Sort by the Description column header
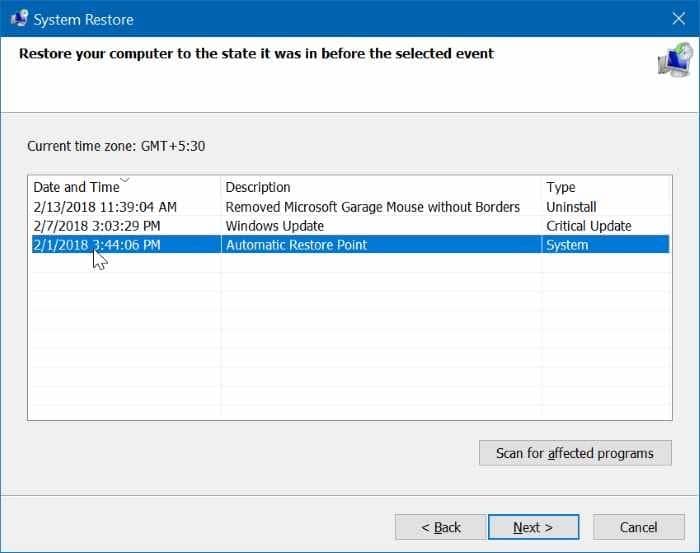700x553 pixels. pyautogui.click(x=258, y=187)
